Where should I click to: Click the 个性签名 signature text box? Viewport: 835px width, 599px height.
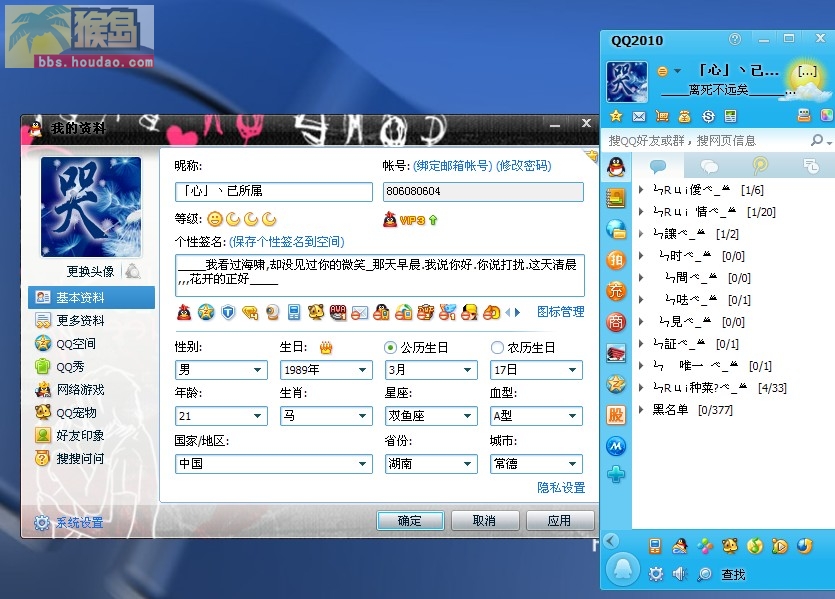[380, 275]
